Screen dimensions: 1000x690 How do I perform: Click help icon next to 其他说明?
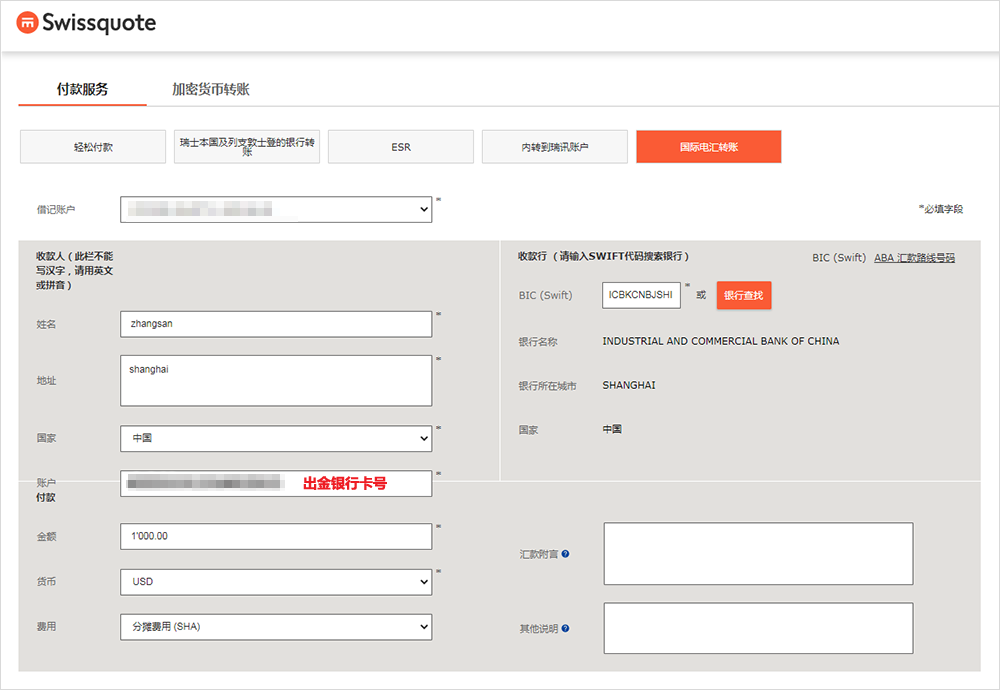tap(565, 628)
